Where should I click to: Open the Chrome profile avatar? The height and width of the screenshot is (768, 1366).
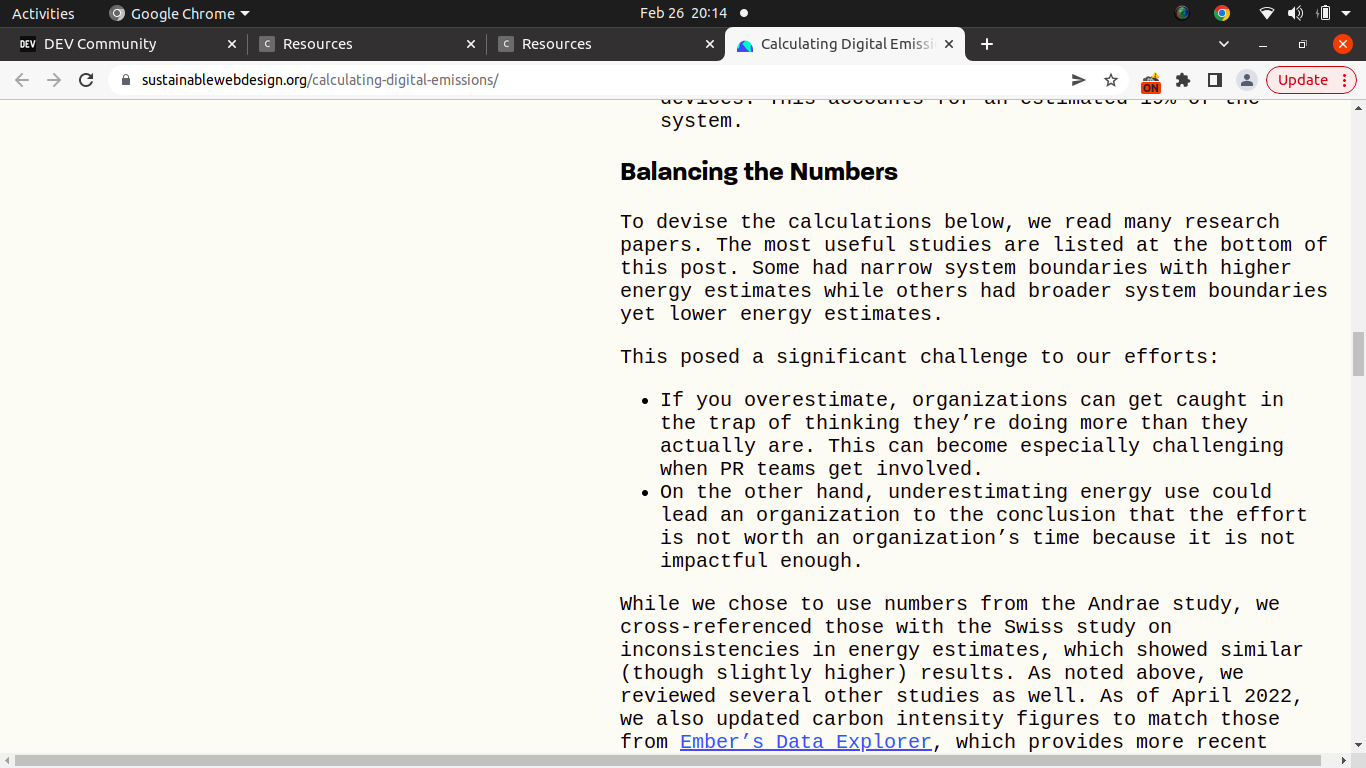(1246, 80)
